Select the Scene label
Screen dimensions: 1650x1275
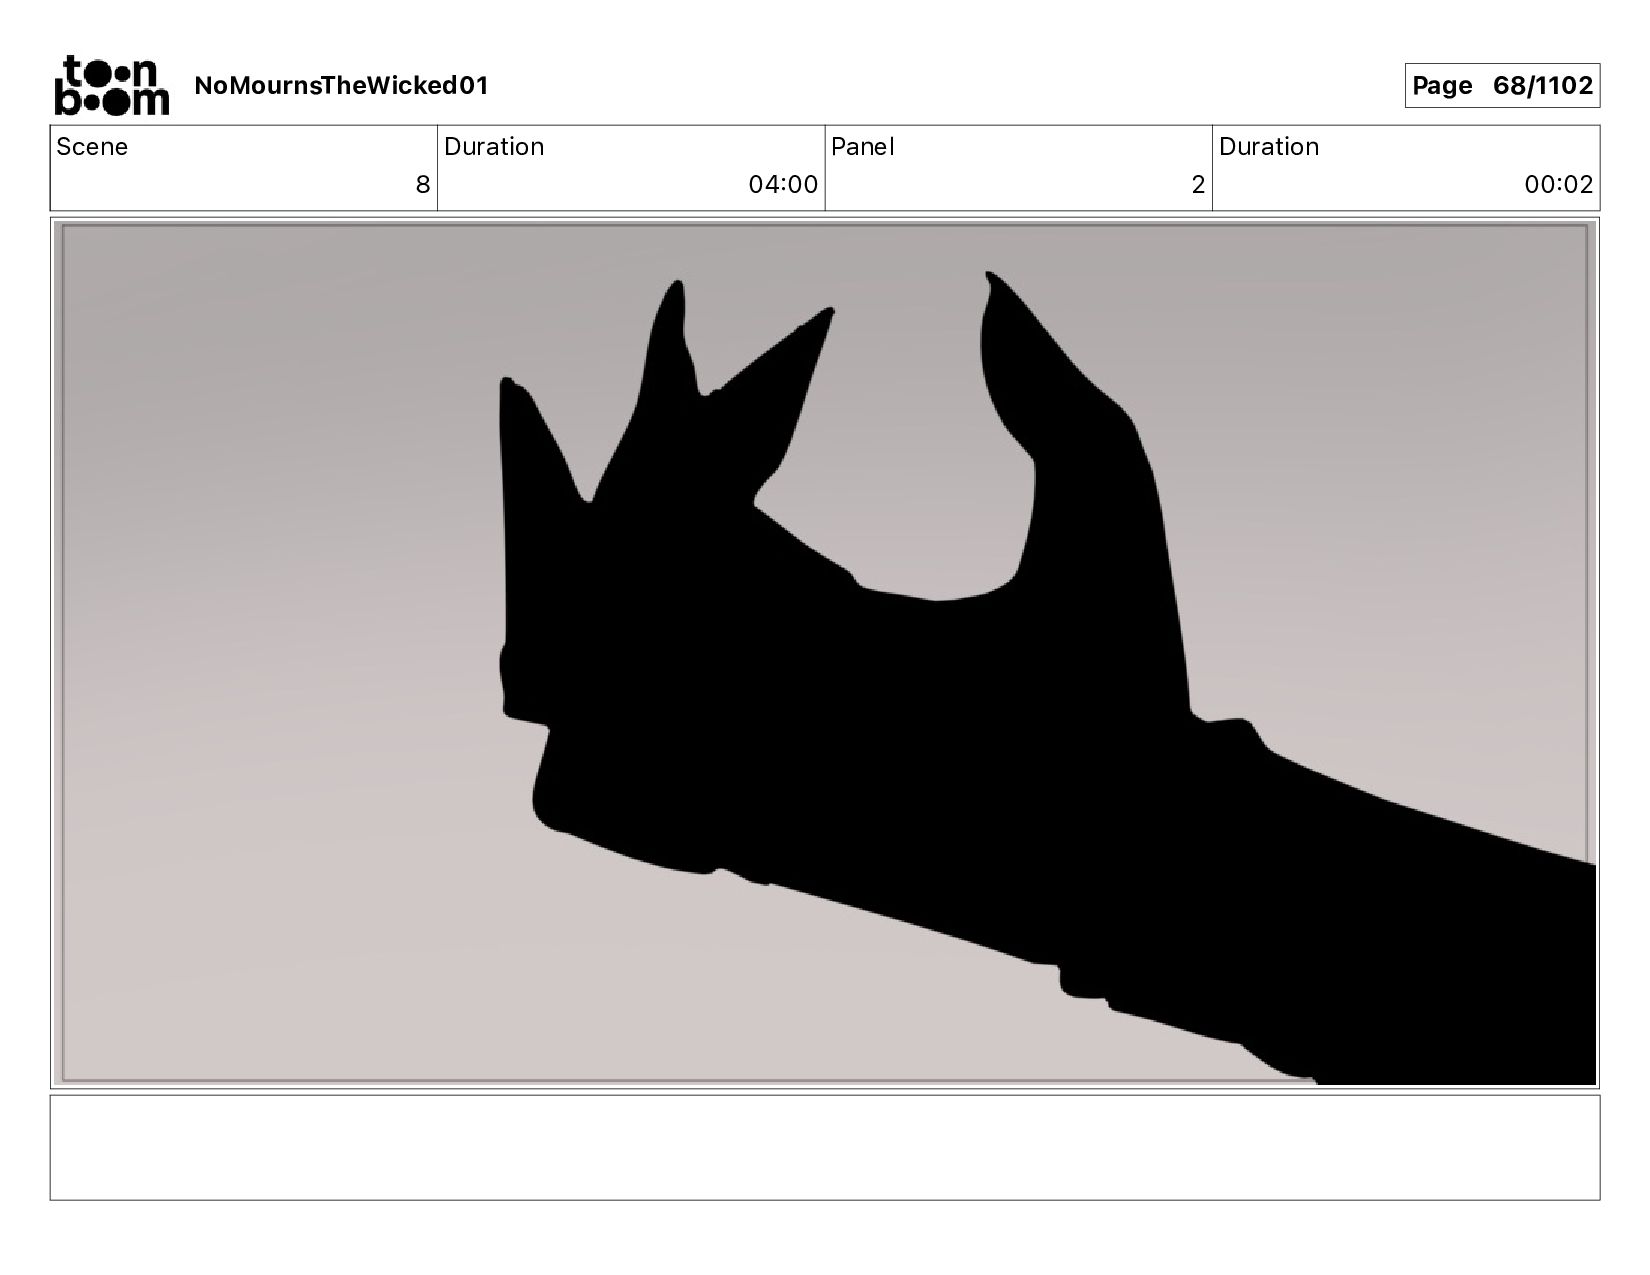(92, 147)
